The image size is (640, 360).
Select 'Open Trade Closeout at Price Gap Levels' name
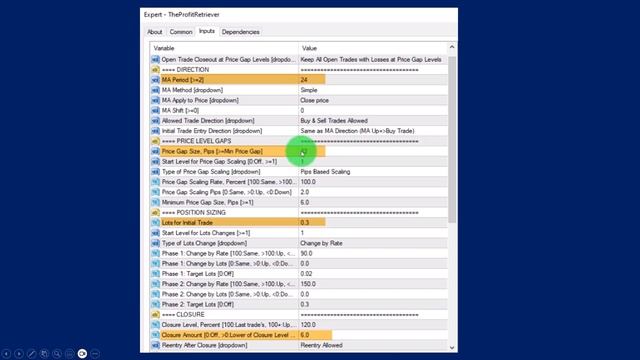(x=229, y=60)
